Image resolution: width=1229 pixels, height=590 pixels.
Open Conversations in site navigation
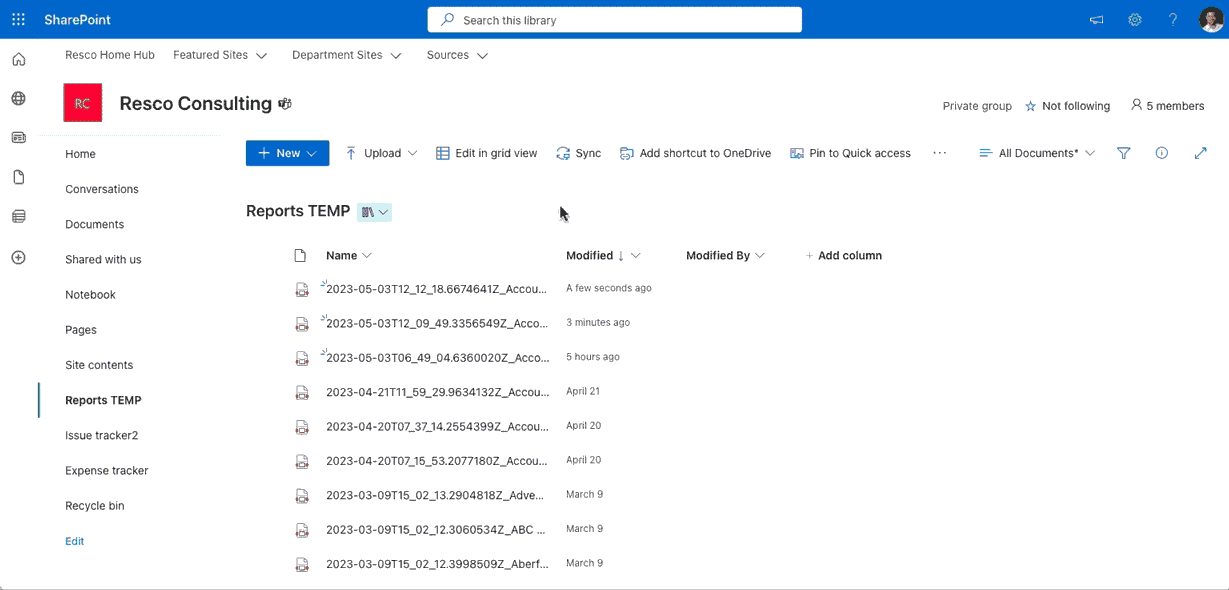click(102, 189)
